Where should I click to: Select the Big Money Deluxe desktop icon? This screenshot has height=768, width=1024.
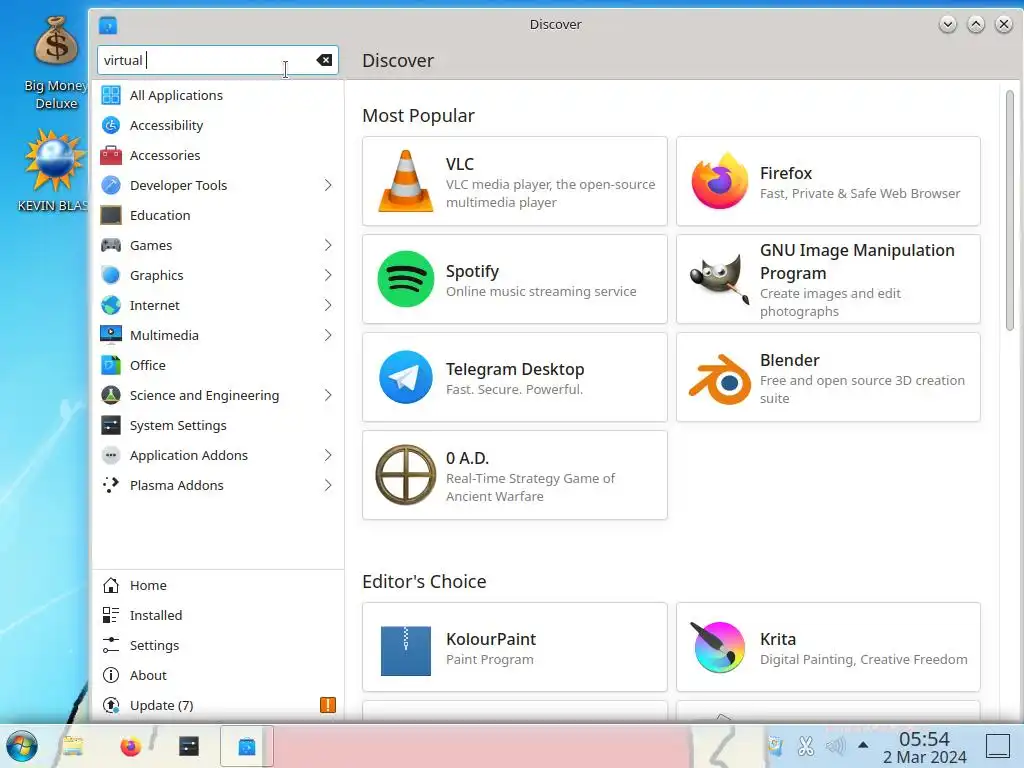pos(56,63)
